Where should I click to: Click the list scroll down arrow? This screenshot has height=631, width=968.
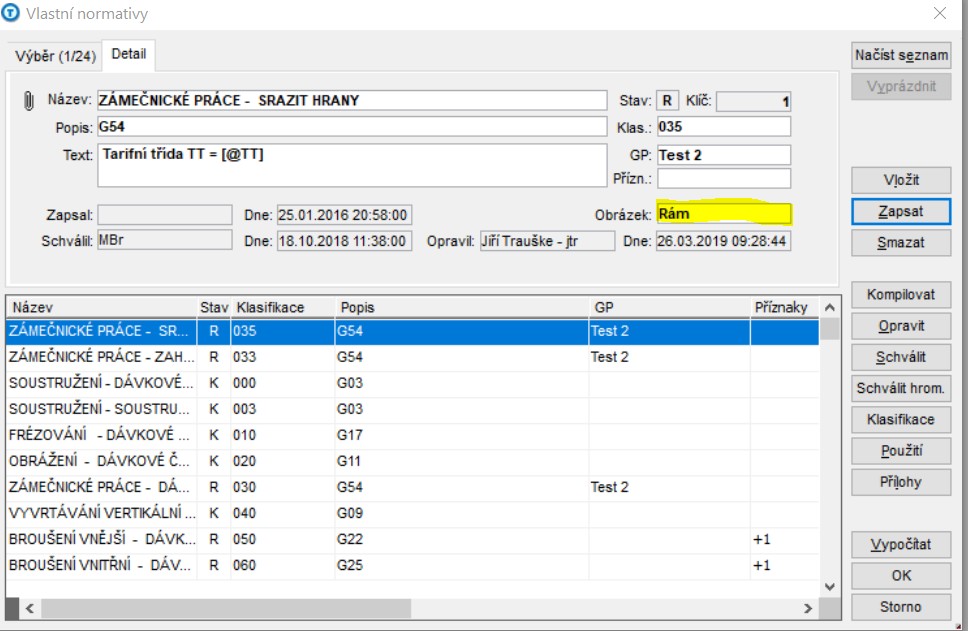(x=830, y=587)
